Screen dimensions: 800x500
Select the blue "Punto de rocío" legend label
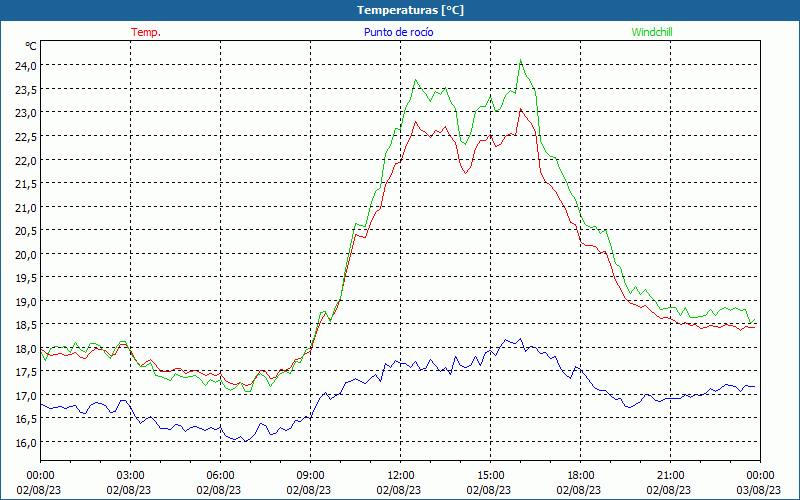click(398, 32)
